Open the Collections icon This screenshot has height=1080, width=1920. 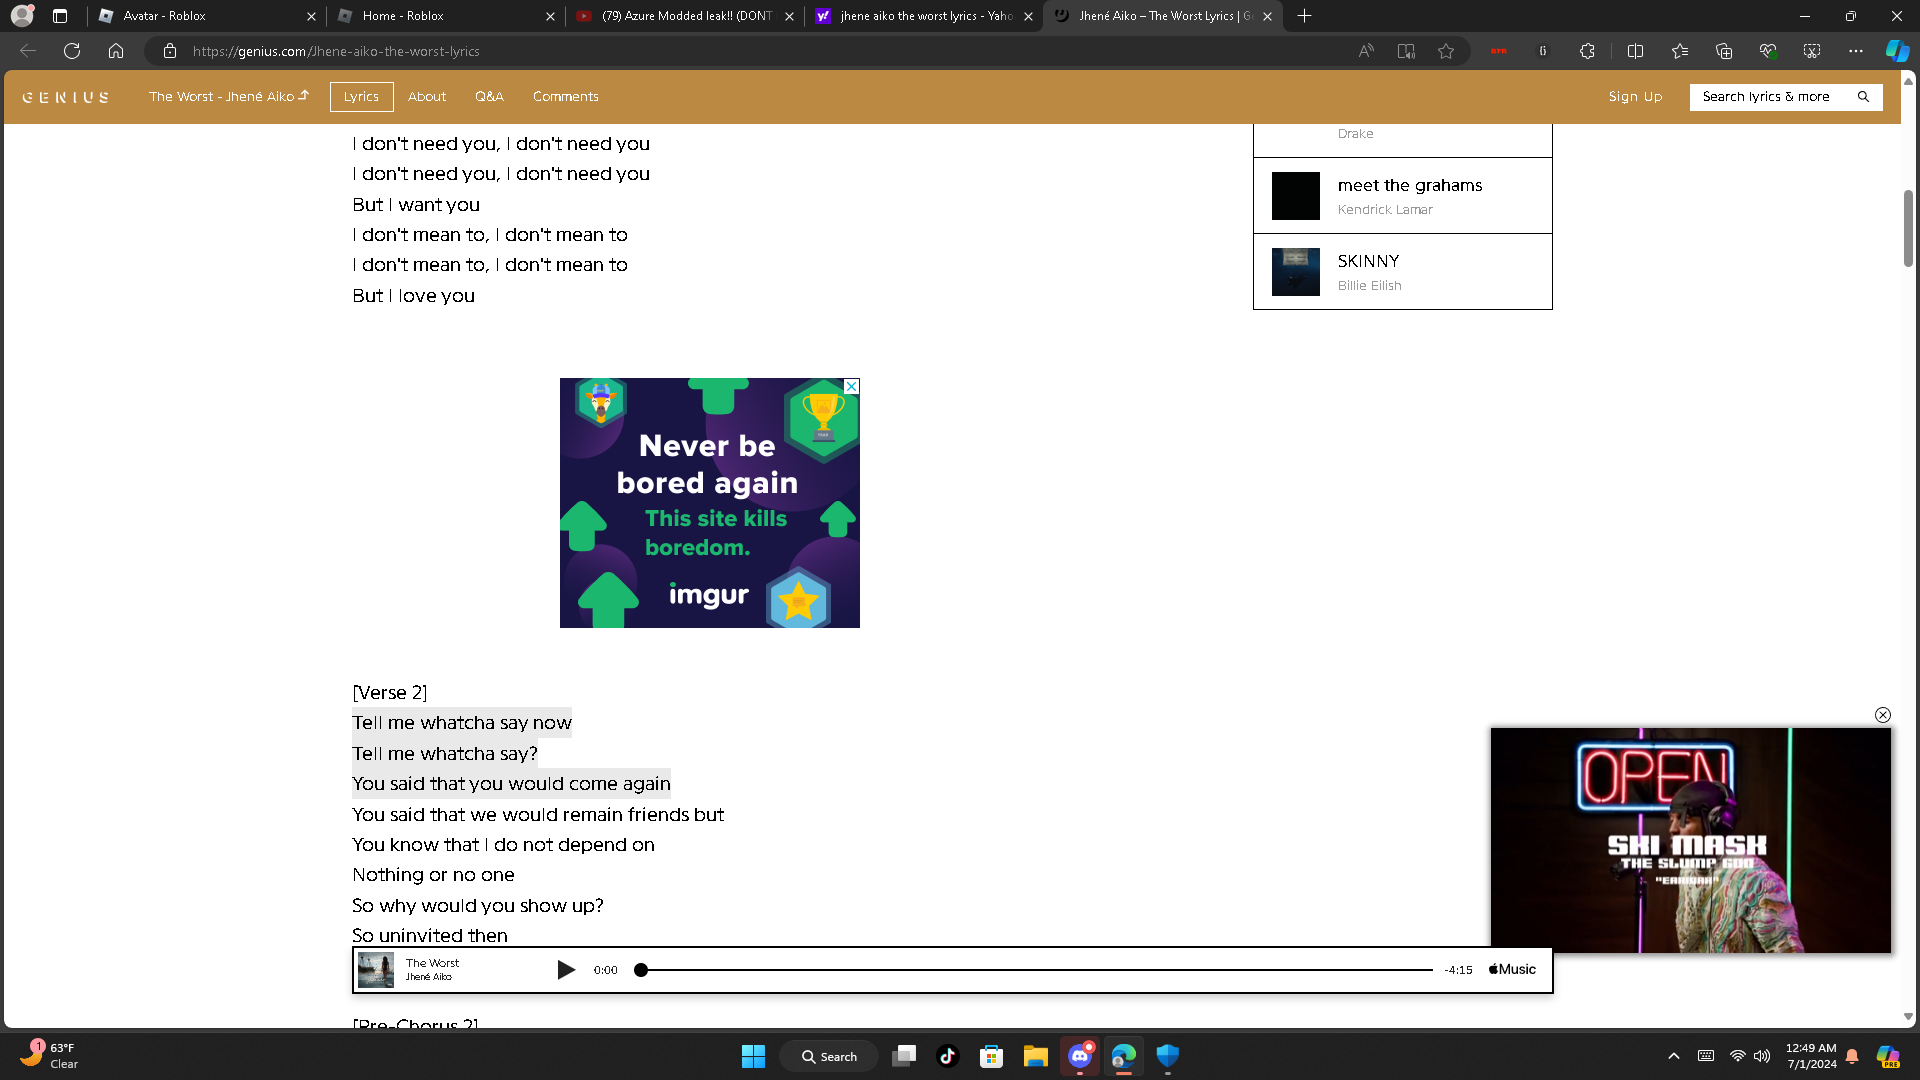pyautogui.click(x=1724, y=51)
